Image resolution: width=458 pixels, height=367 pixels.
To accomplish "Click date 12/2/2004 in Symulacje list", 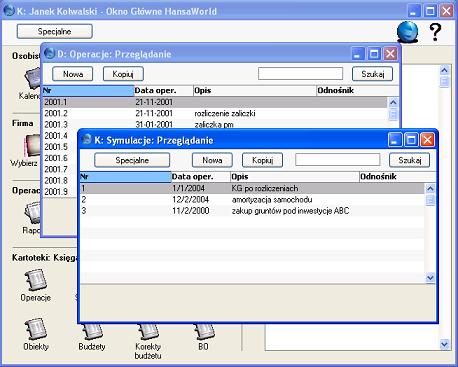I will (190, 200).
